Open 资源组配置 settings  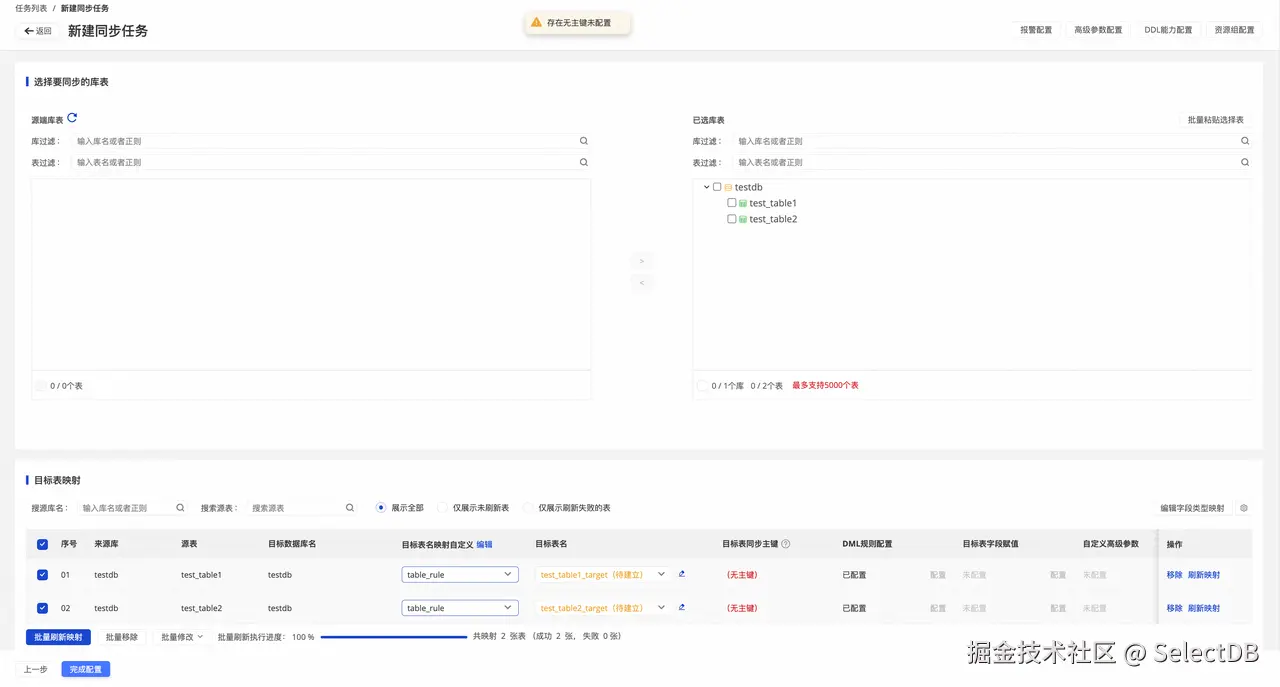tap(1234, 30)
